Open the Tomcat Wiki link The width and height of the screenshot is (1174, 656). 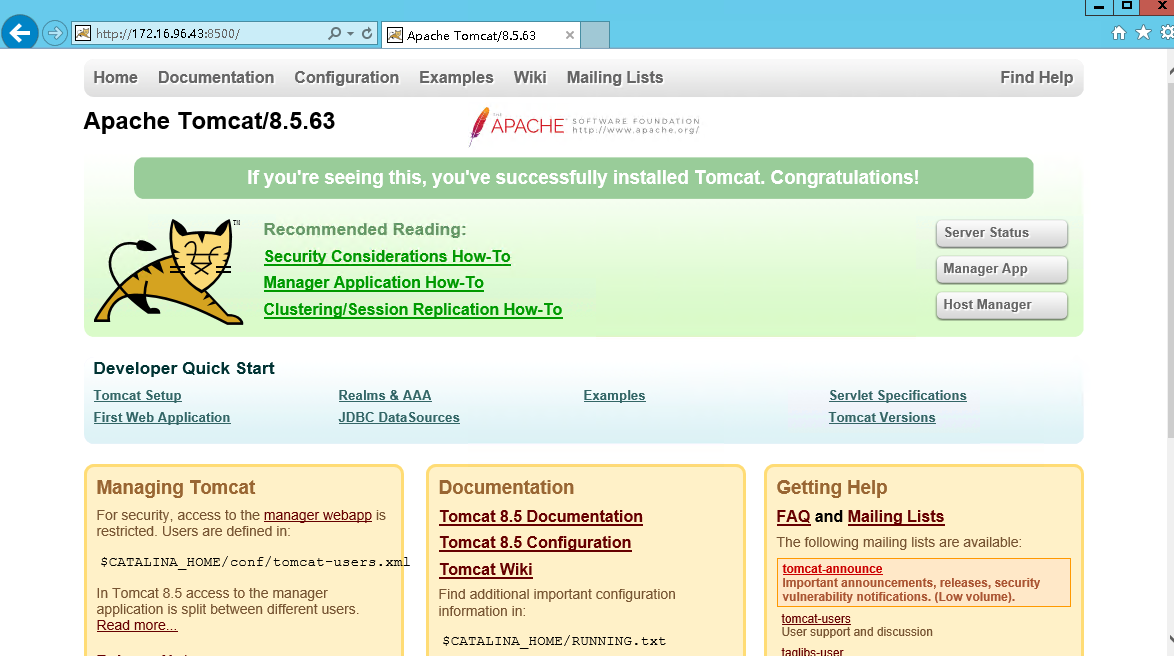pos(486,570)
